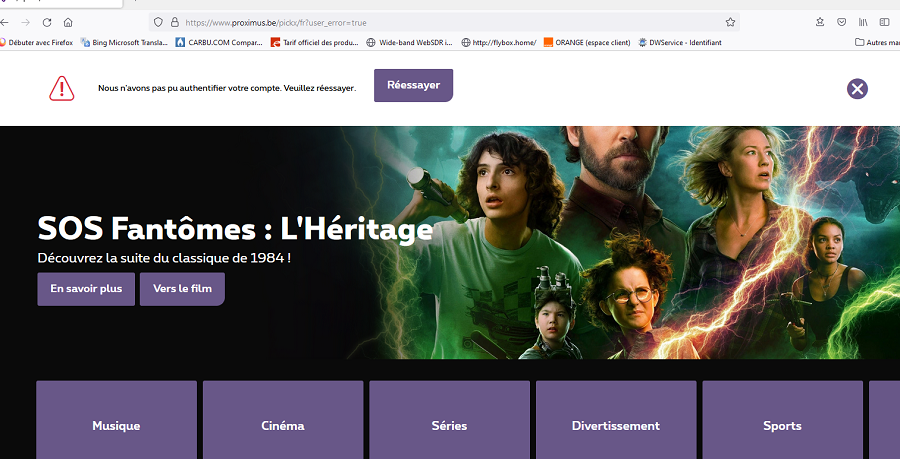Image resolution: width=900 pixels, height=459 pixels.
Task: Click Vers le film button
Action: point(183,289)
